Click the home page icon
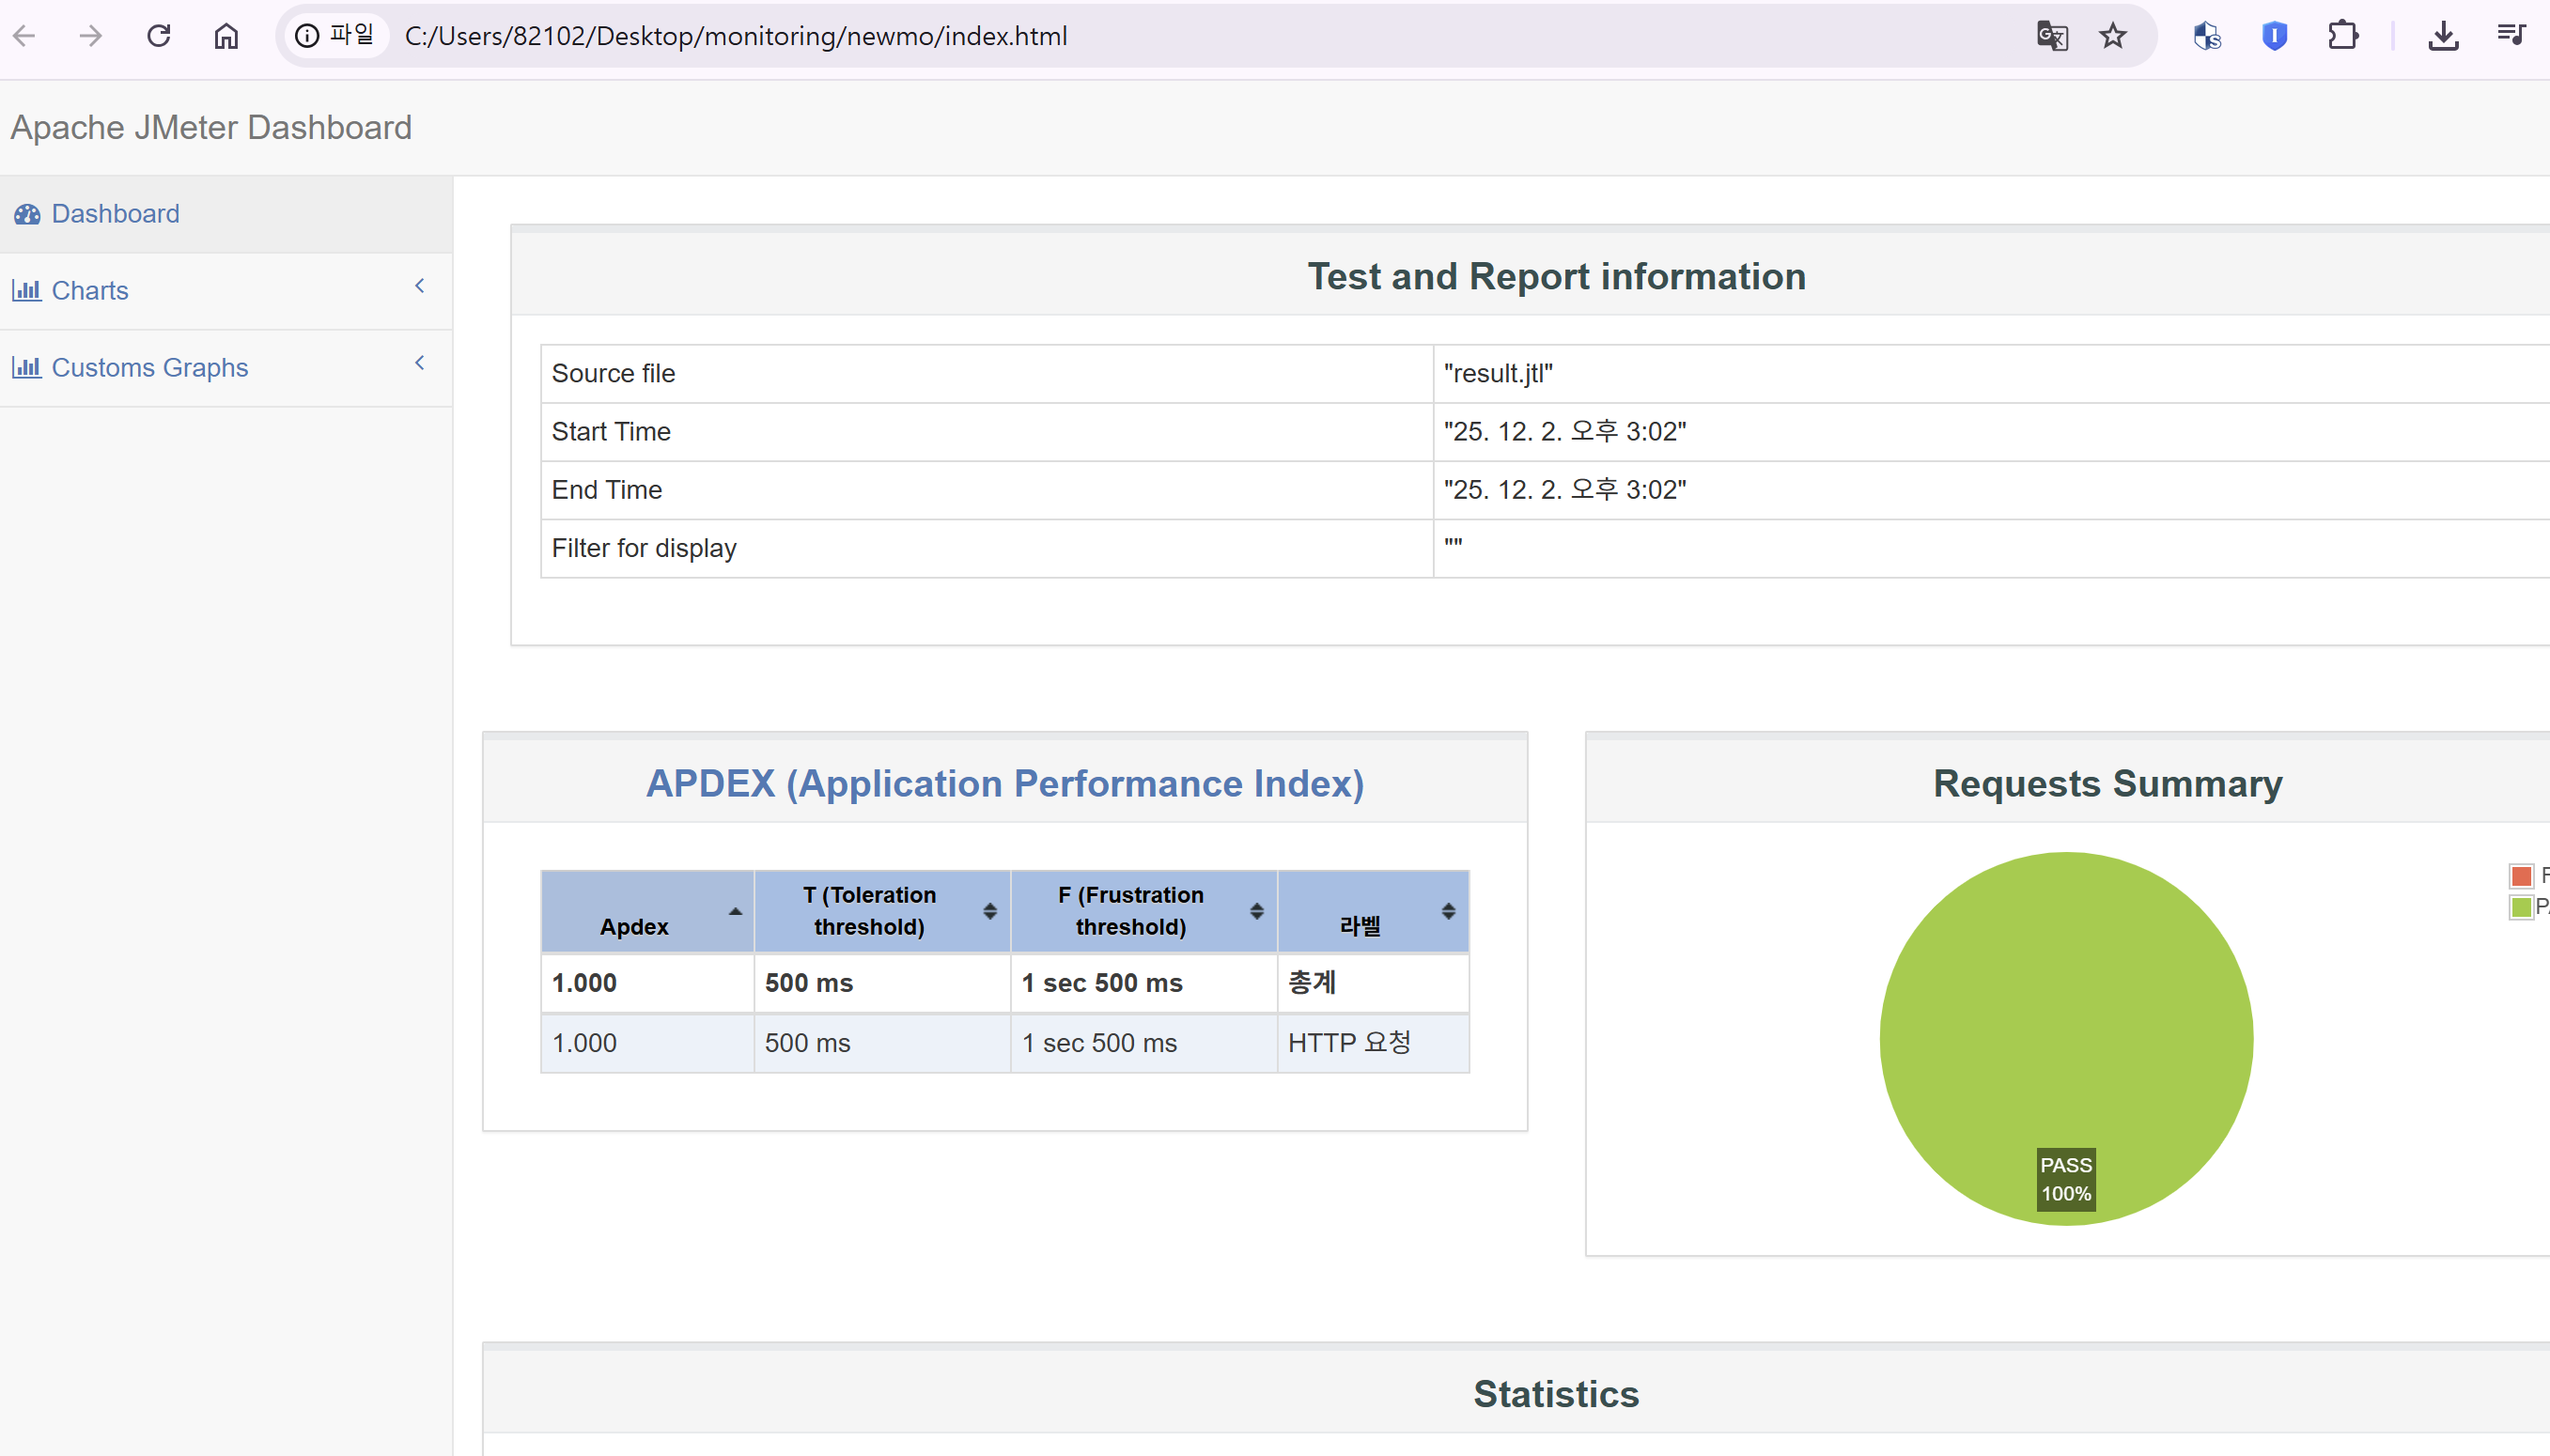The width and height of the screenshot is (2550, 1456). coord(226,36)
